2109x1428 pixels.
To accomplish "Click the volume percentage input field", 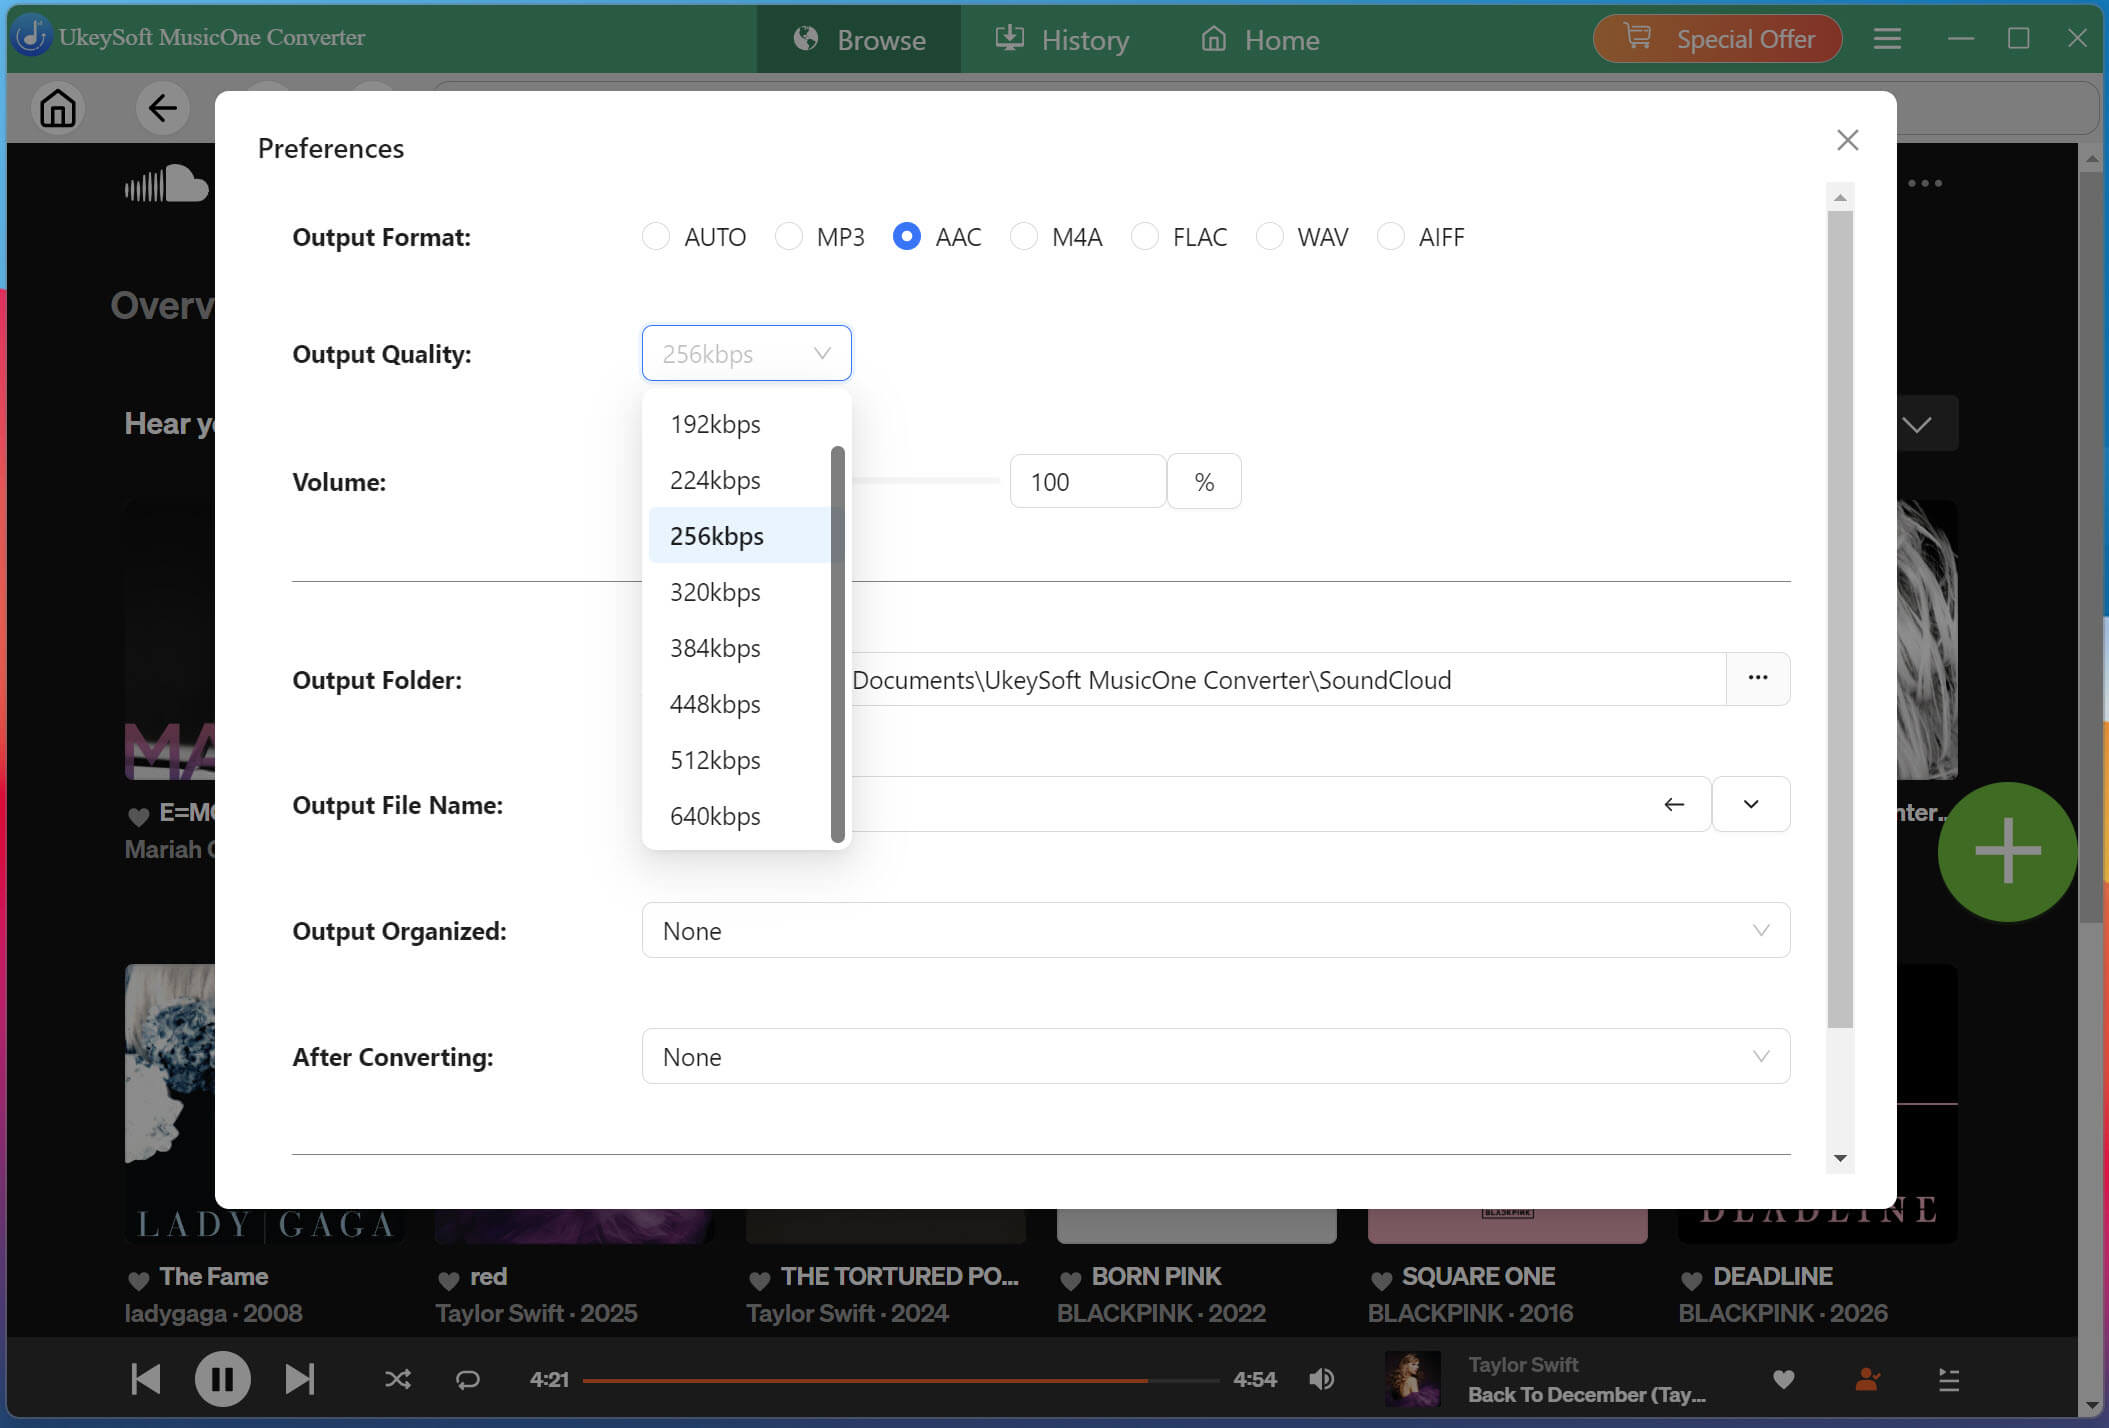I will [x=1087, y=482].
